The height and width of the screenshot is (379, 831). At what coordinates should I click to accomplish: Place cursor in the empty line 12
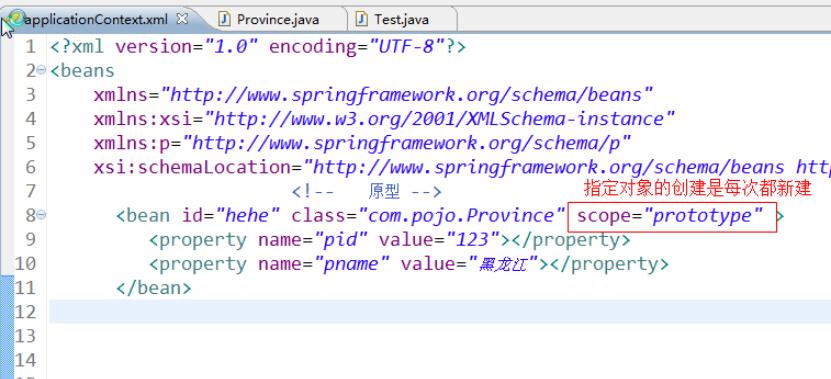coord(440,312)
